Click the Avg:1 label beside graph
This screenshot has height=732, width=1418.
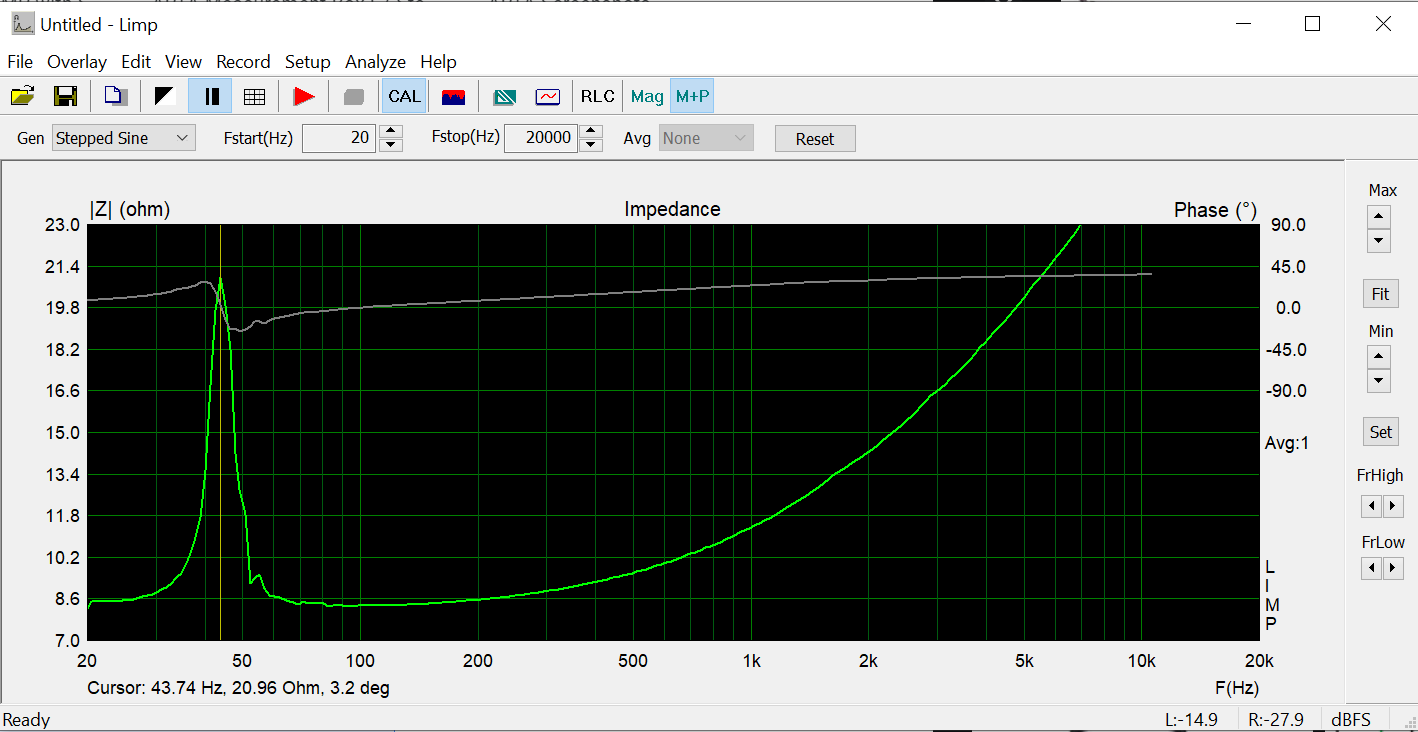1287,443
